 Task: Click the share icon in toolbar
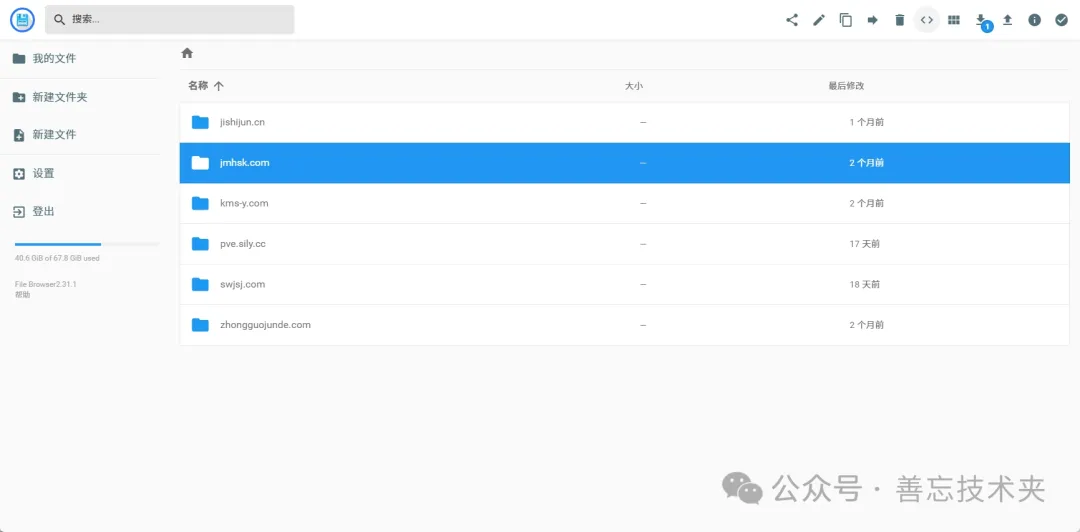click(x=791, y=20)
